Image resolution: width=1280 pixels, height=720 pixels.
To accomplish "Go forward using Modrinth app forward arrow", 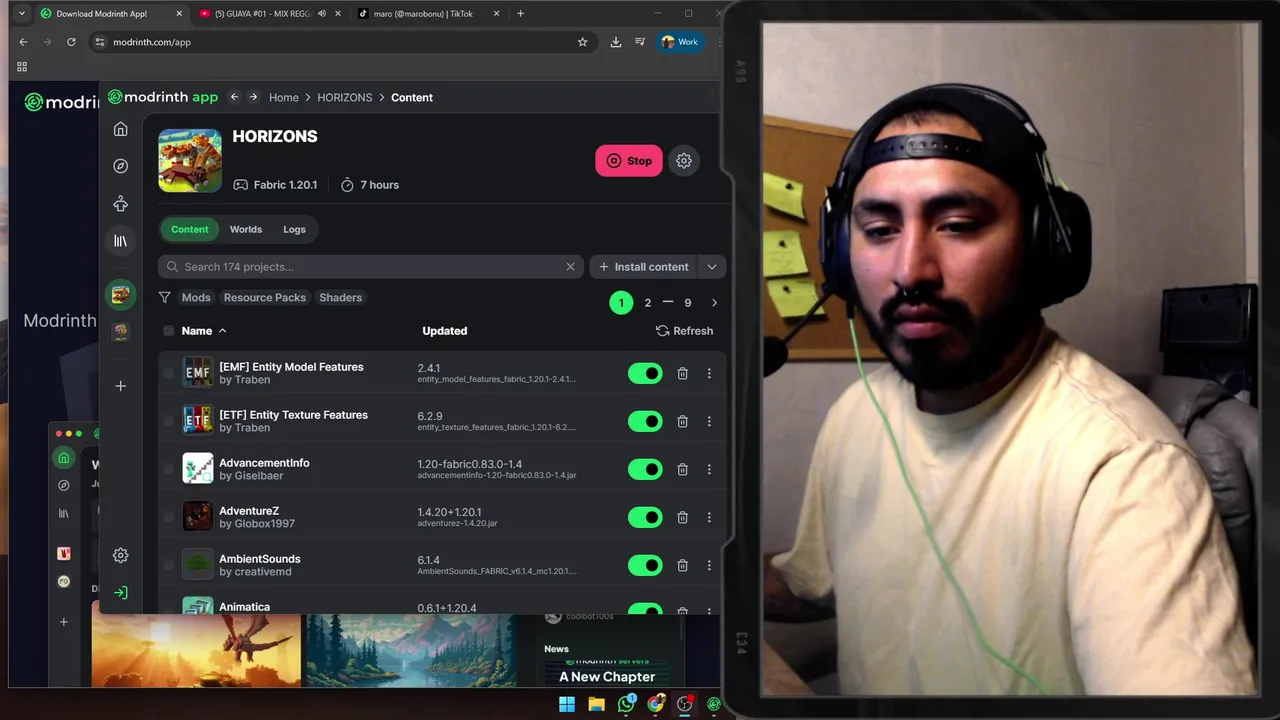I will [x=253, y=97].
